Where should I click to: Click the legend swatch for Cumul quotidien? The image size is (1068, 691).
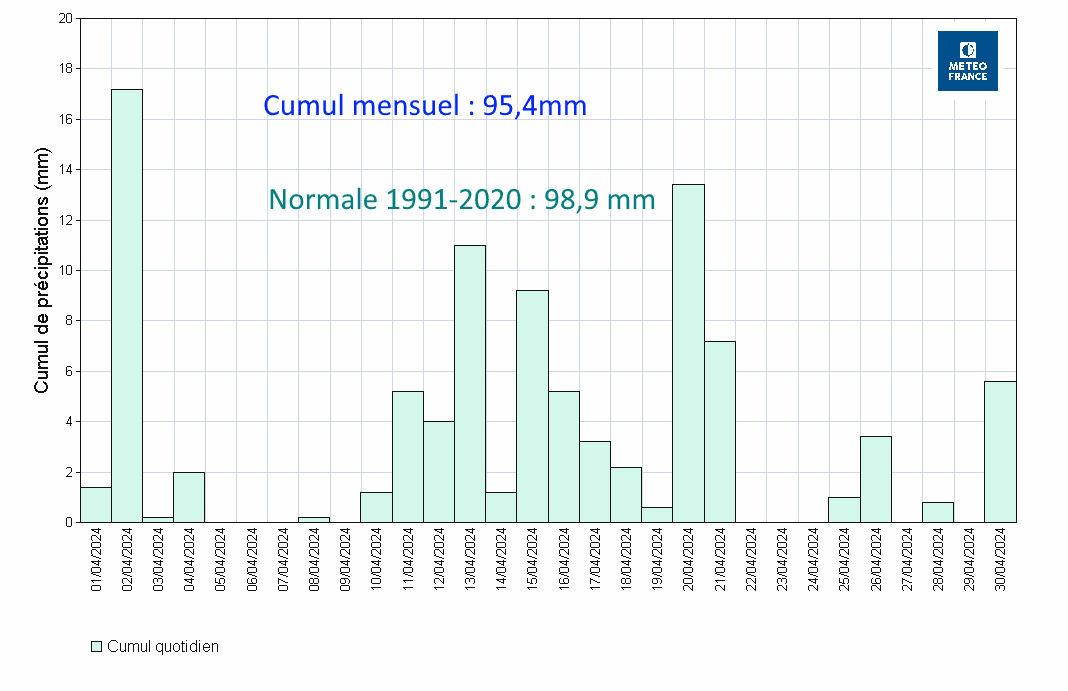tap(96, 646)
